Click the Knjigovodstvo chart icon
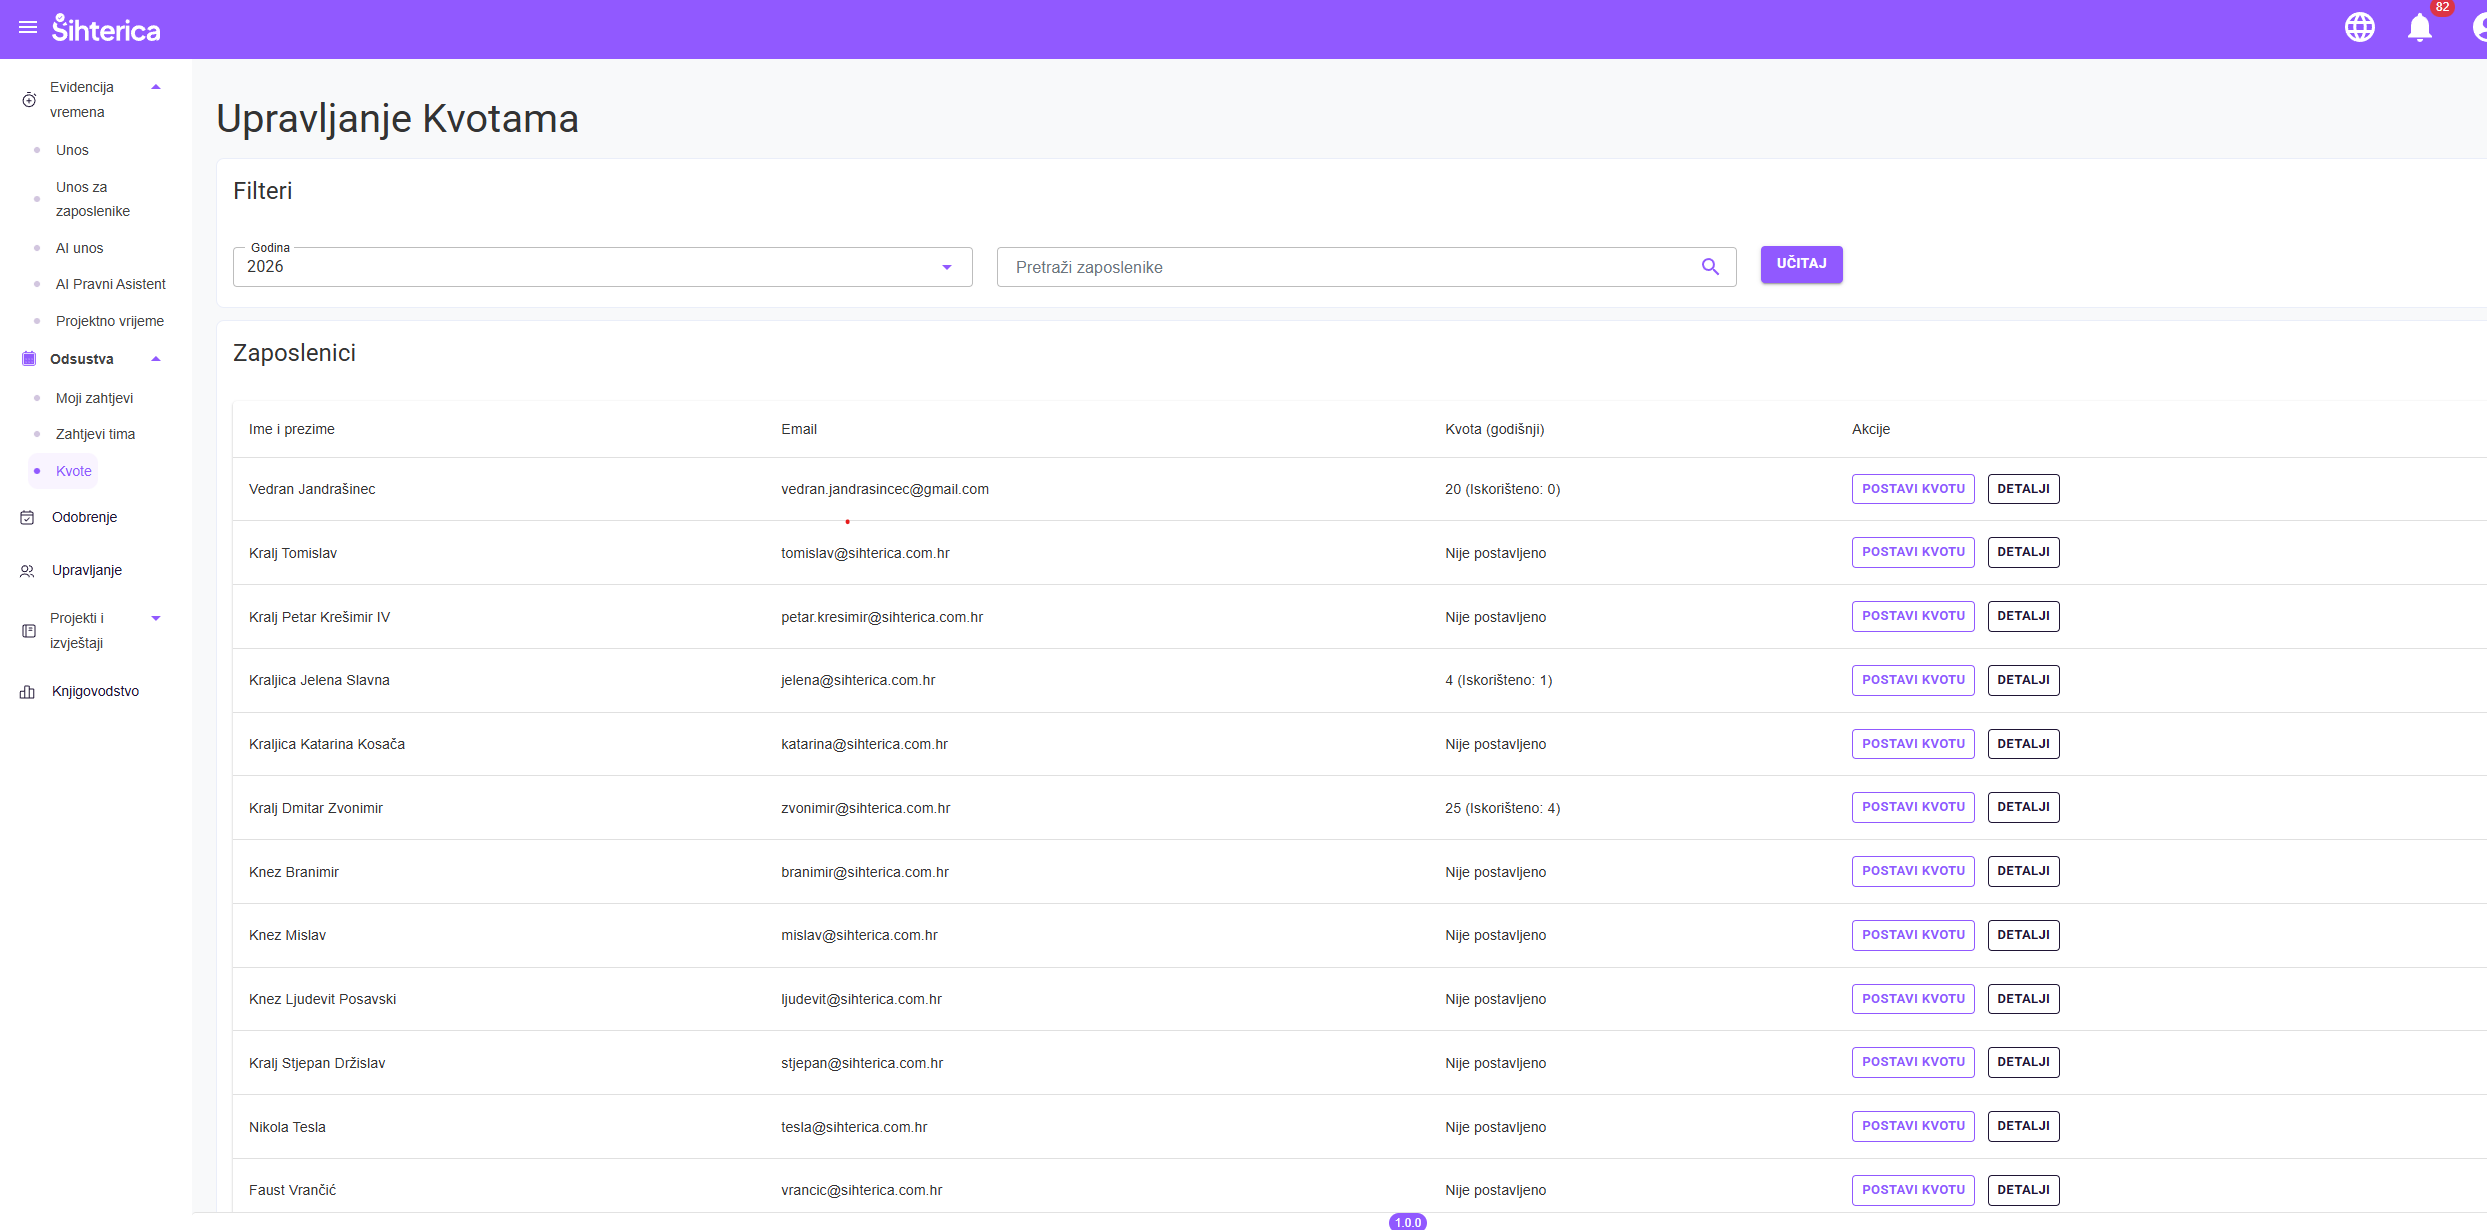Viewport: 2487px width, 1230px height. 28,692
